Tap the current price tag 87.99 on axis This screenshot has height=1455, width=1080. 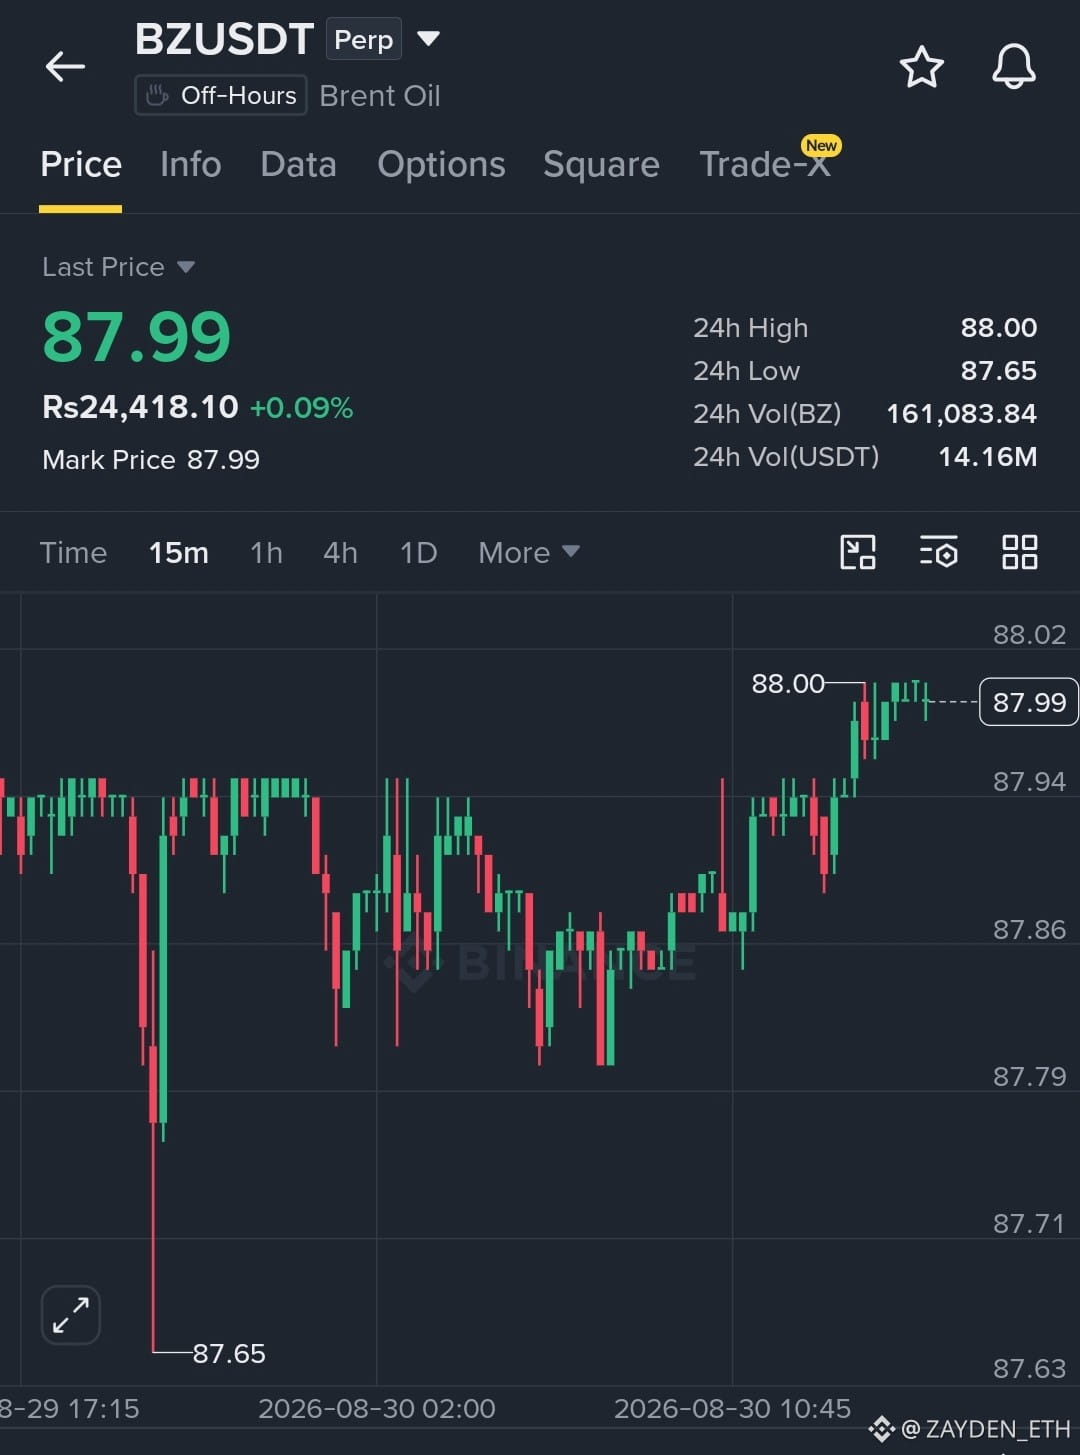click(x=1029, y=702)
